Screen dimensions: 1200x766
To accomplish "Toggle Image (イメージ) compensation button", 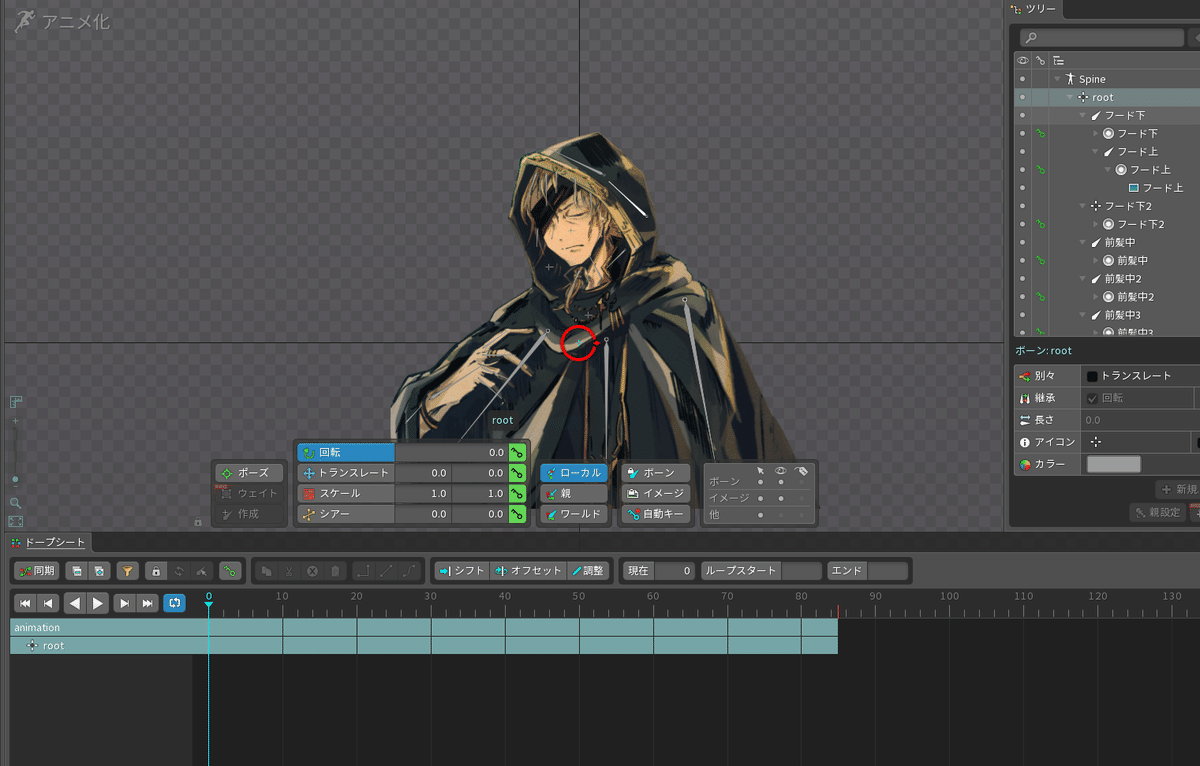I will click(x=655, y=493).
